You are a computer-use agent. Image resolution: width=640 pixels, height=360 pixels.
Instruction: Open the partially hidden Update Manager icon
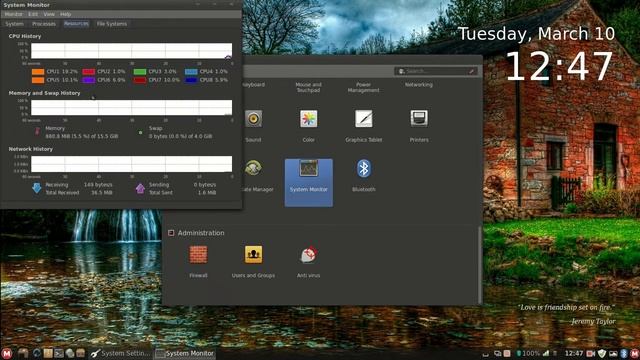(x=253, y=168)
